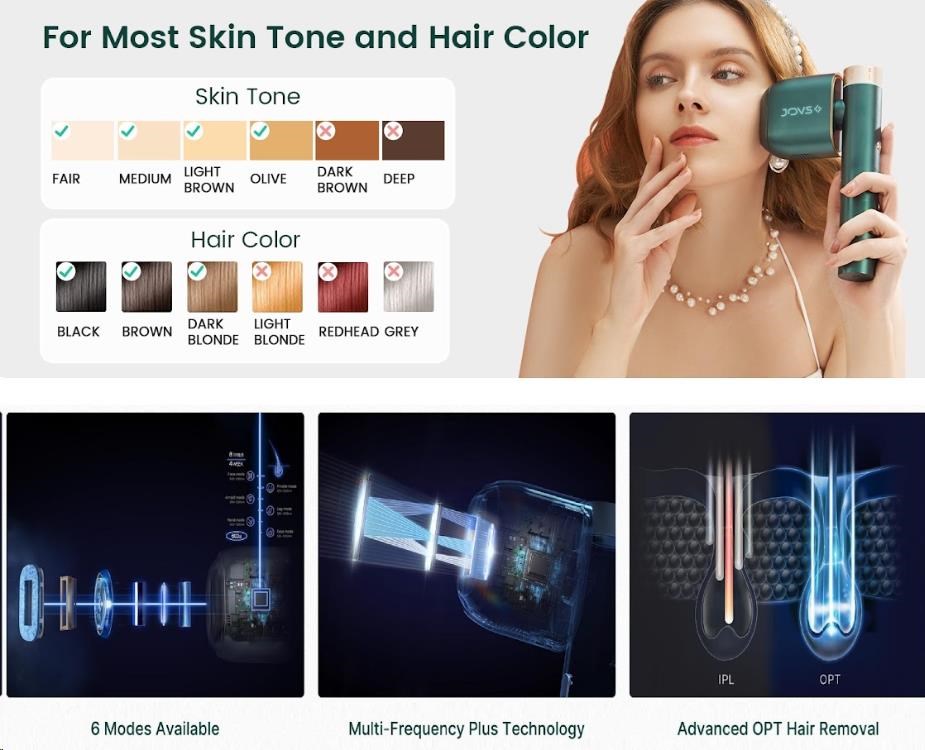Viewport: 925px width, 750px height.
Task: Click the checkmark on Fair skin tone
Action: (x=61, y=130)
